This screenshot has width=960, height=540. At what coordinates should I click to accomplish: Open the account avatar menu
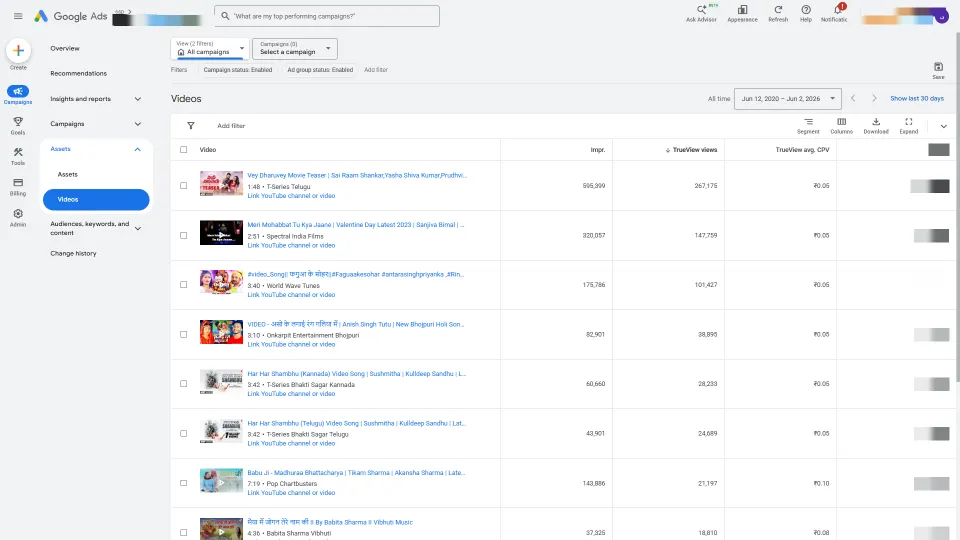point(942,17)
